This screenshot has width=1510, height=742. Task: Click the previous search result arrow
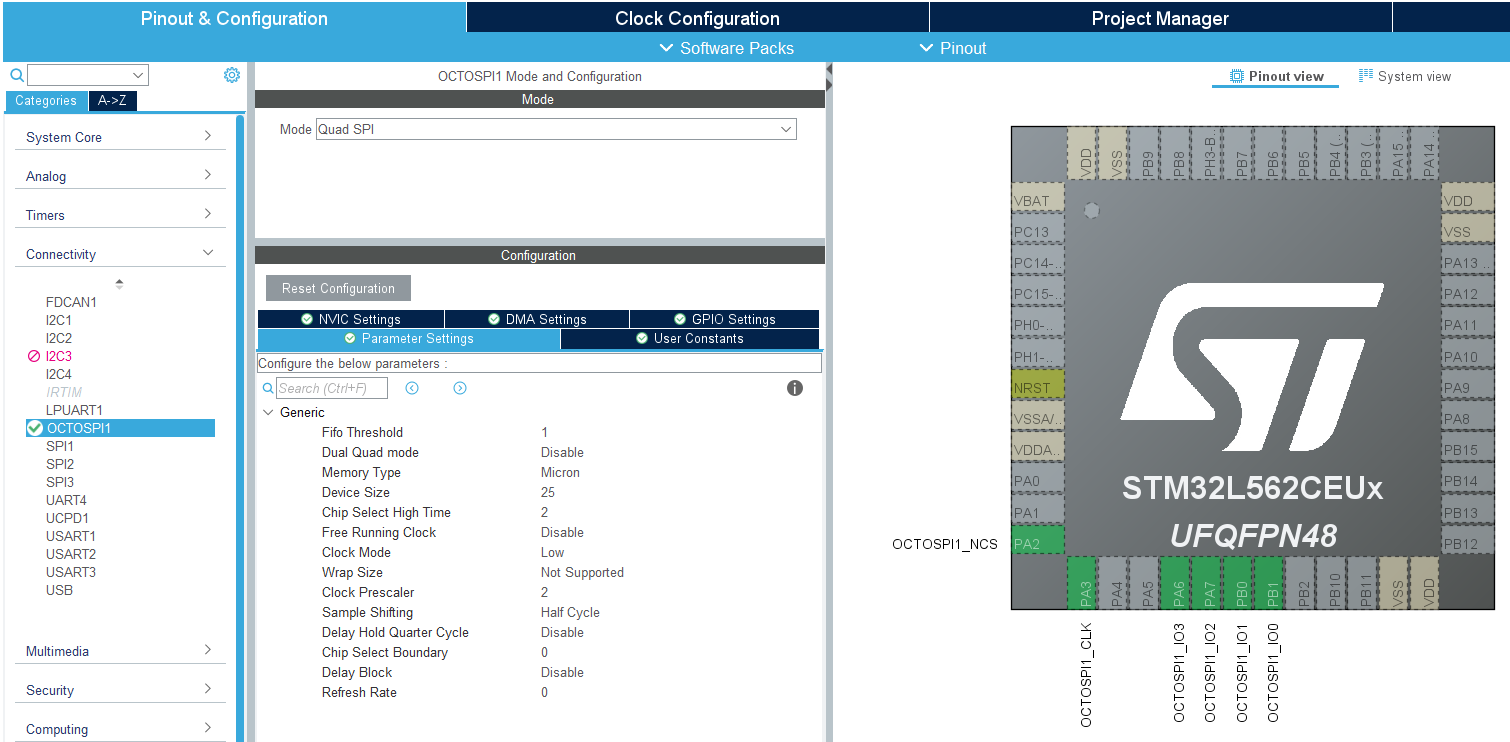[x=412, y=388]
